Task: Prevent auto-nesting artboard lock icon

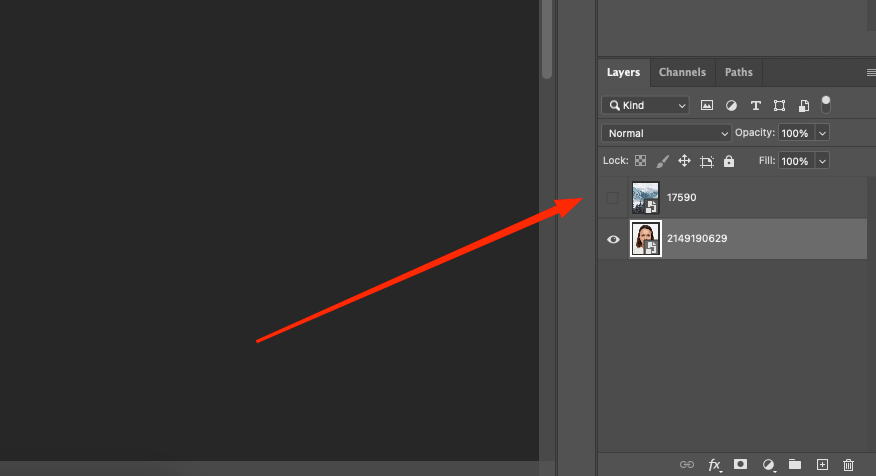Action: pos(707,161)
